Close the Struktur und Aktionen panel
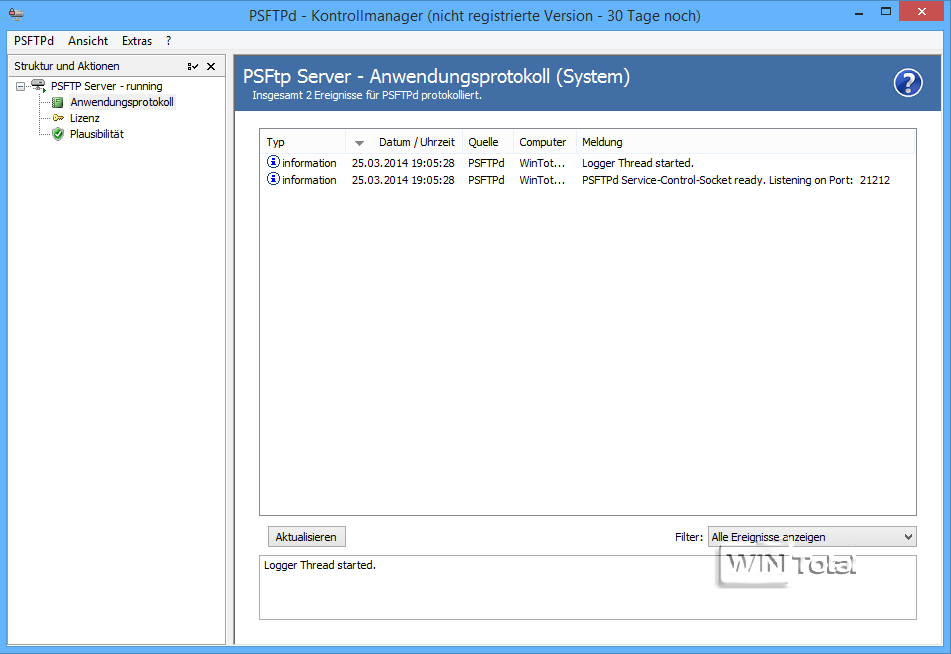Viewport: 951px width, 654px height. tap(211, 66)
